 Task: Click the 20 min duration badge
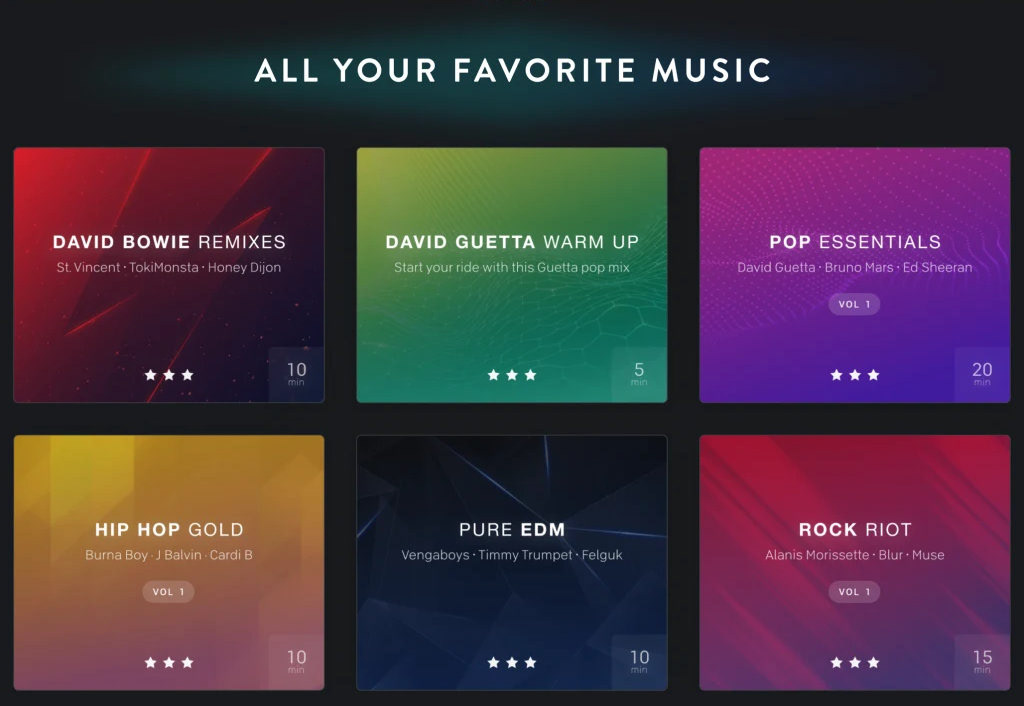[x=982, y=375]
